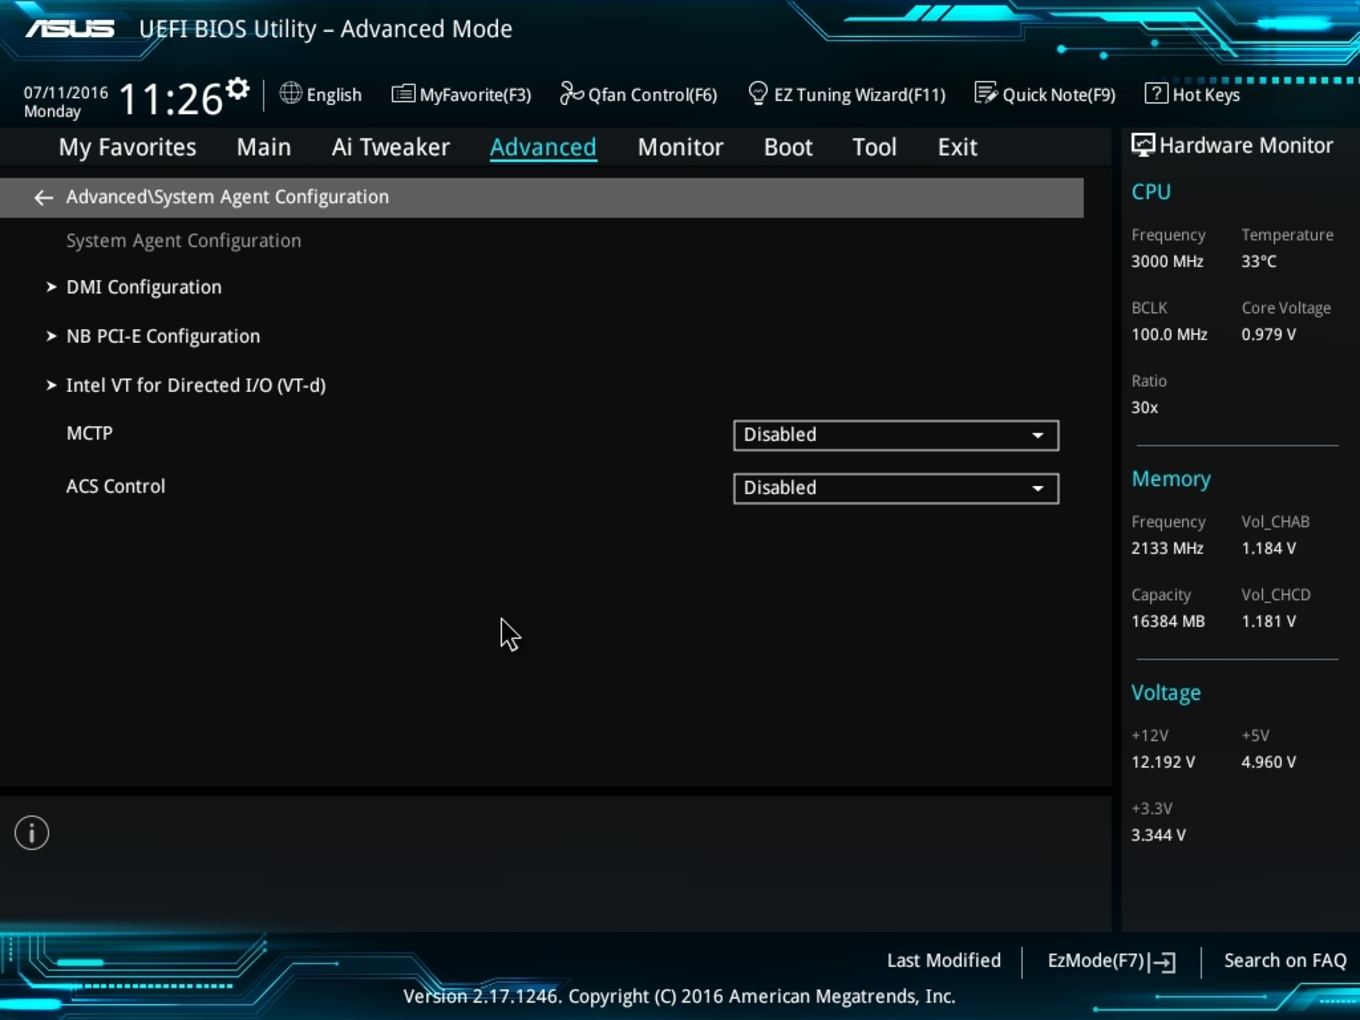
Task: Open Qfan Control fan icon
Action: click(x=571, y=93)
